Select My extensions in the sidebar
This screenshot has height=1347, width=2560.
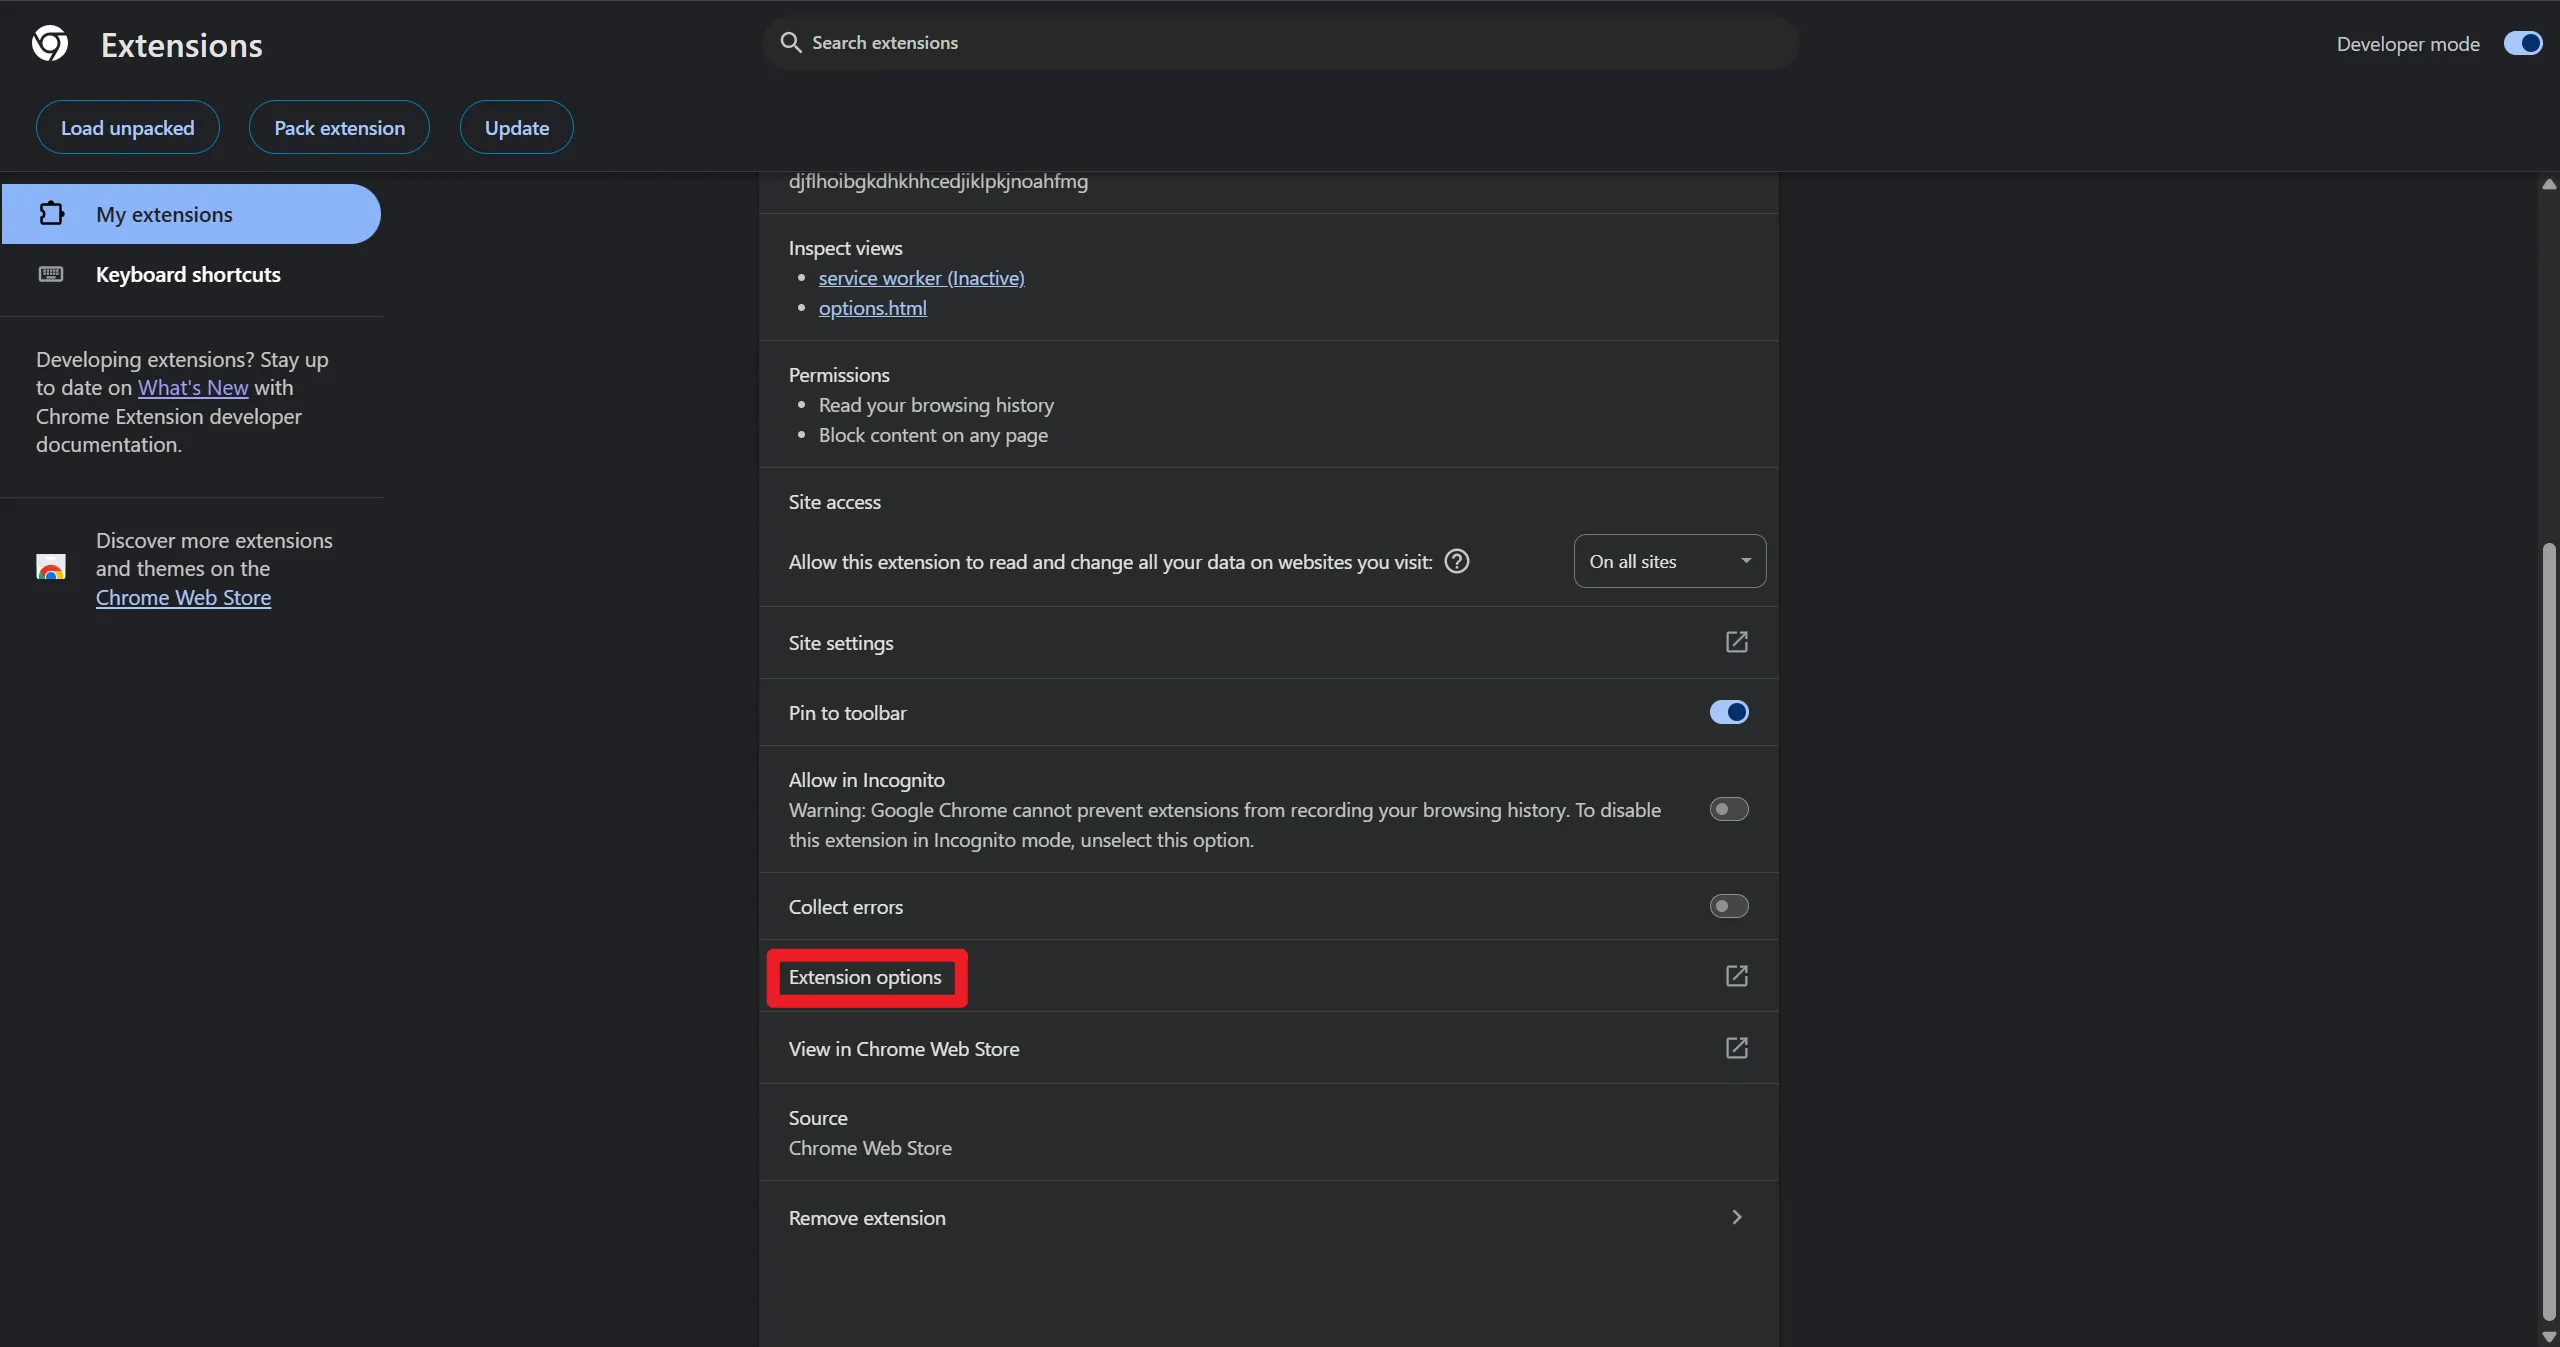[163, 214]
